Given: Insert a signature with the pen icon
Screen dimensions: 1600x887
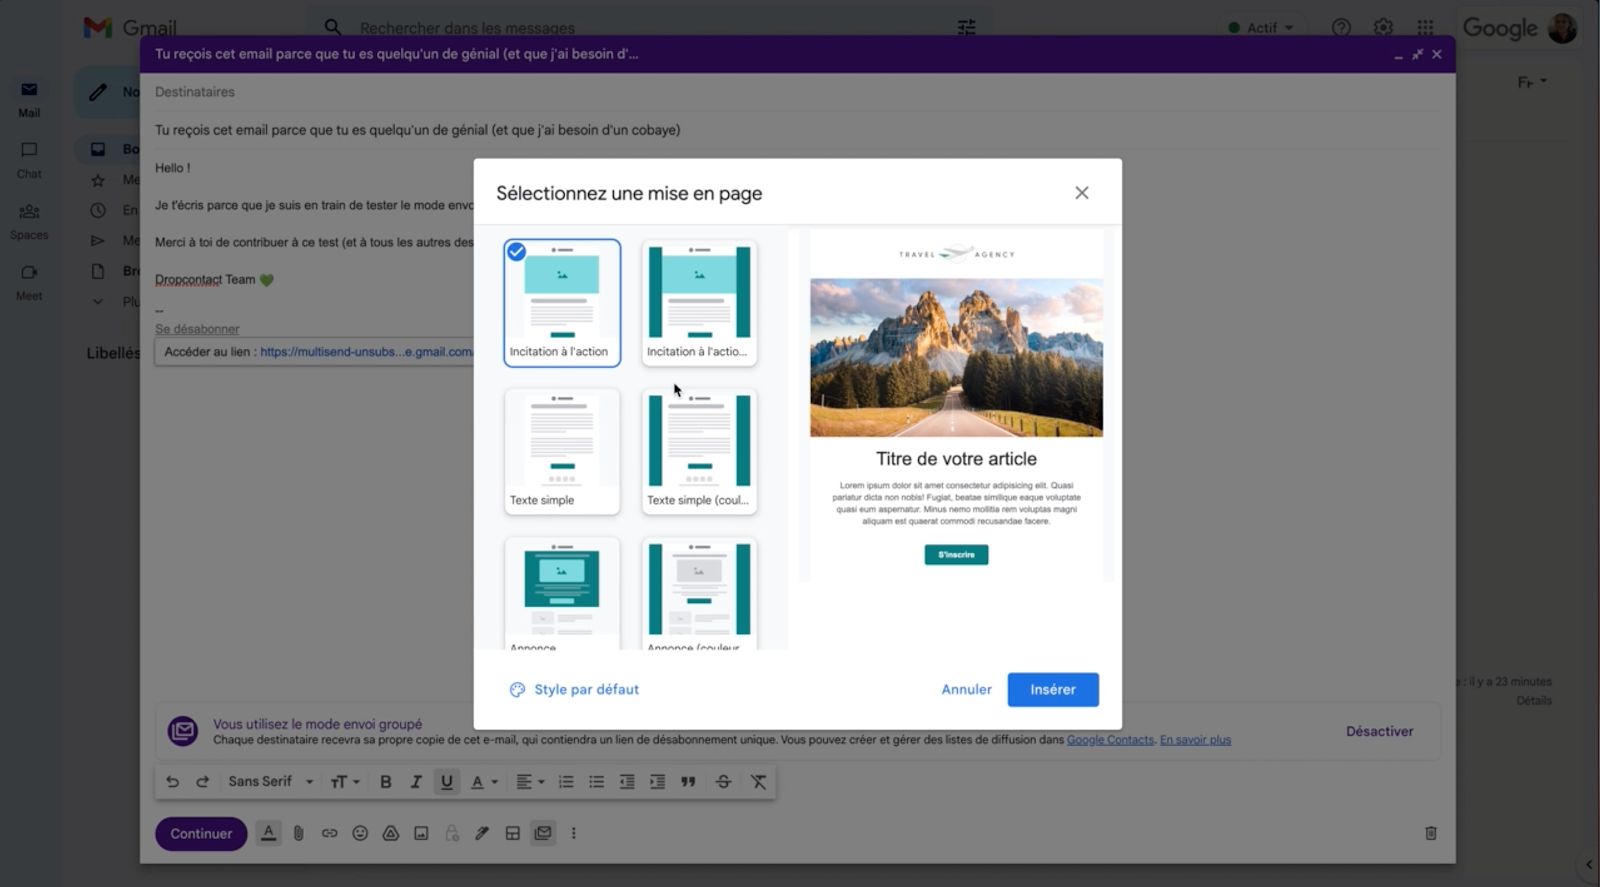Looking at the screenshot, I should tap(482, 833).
